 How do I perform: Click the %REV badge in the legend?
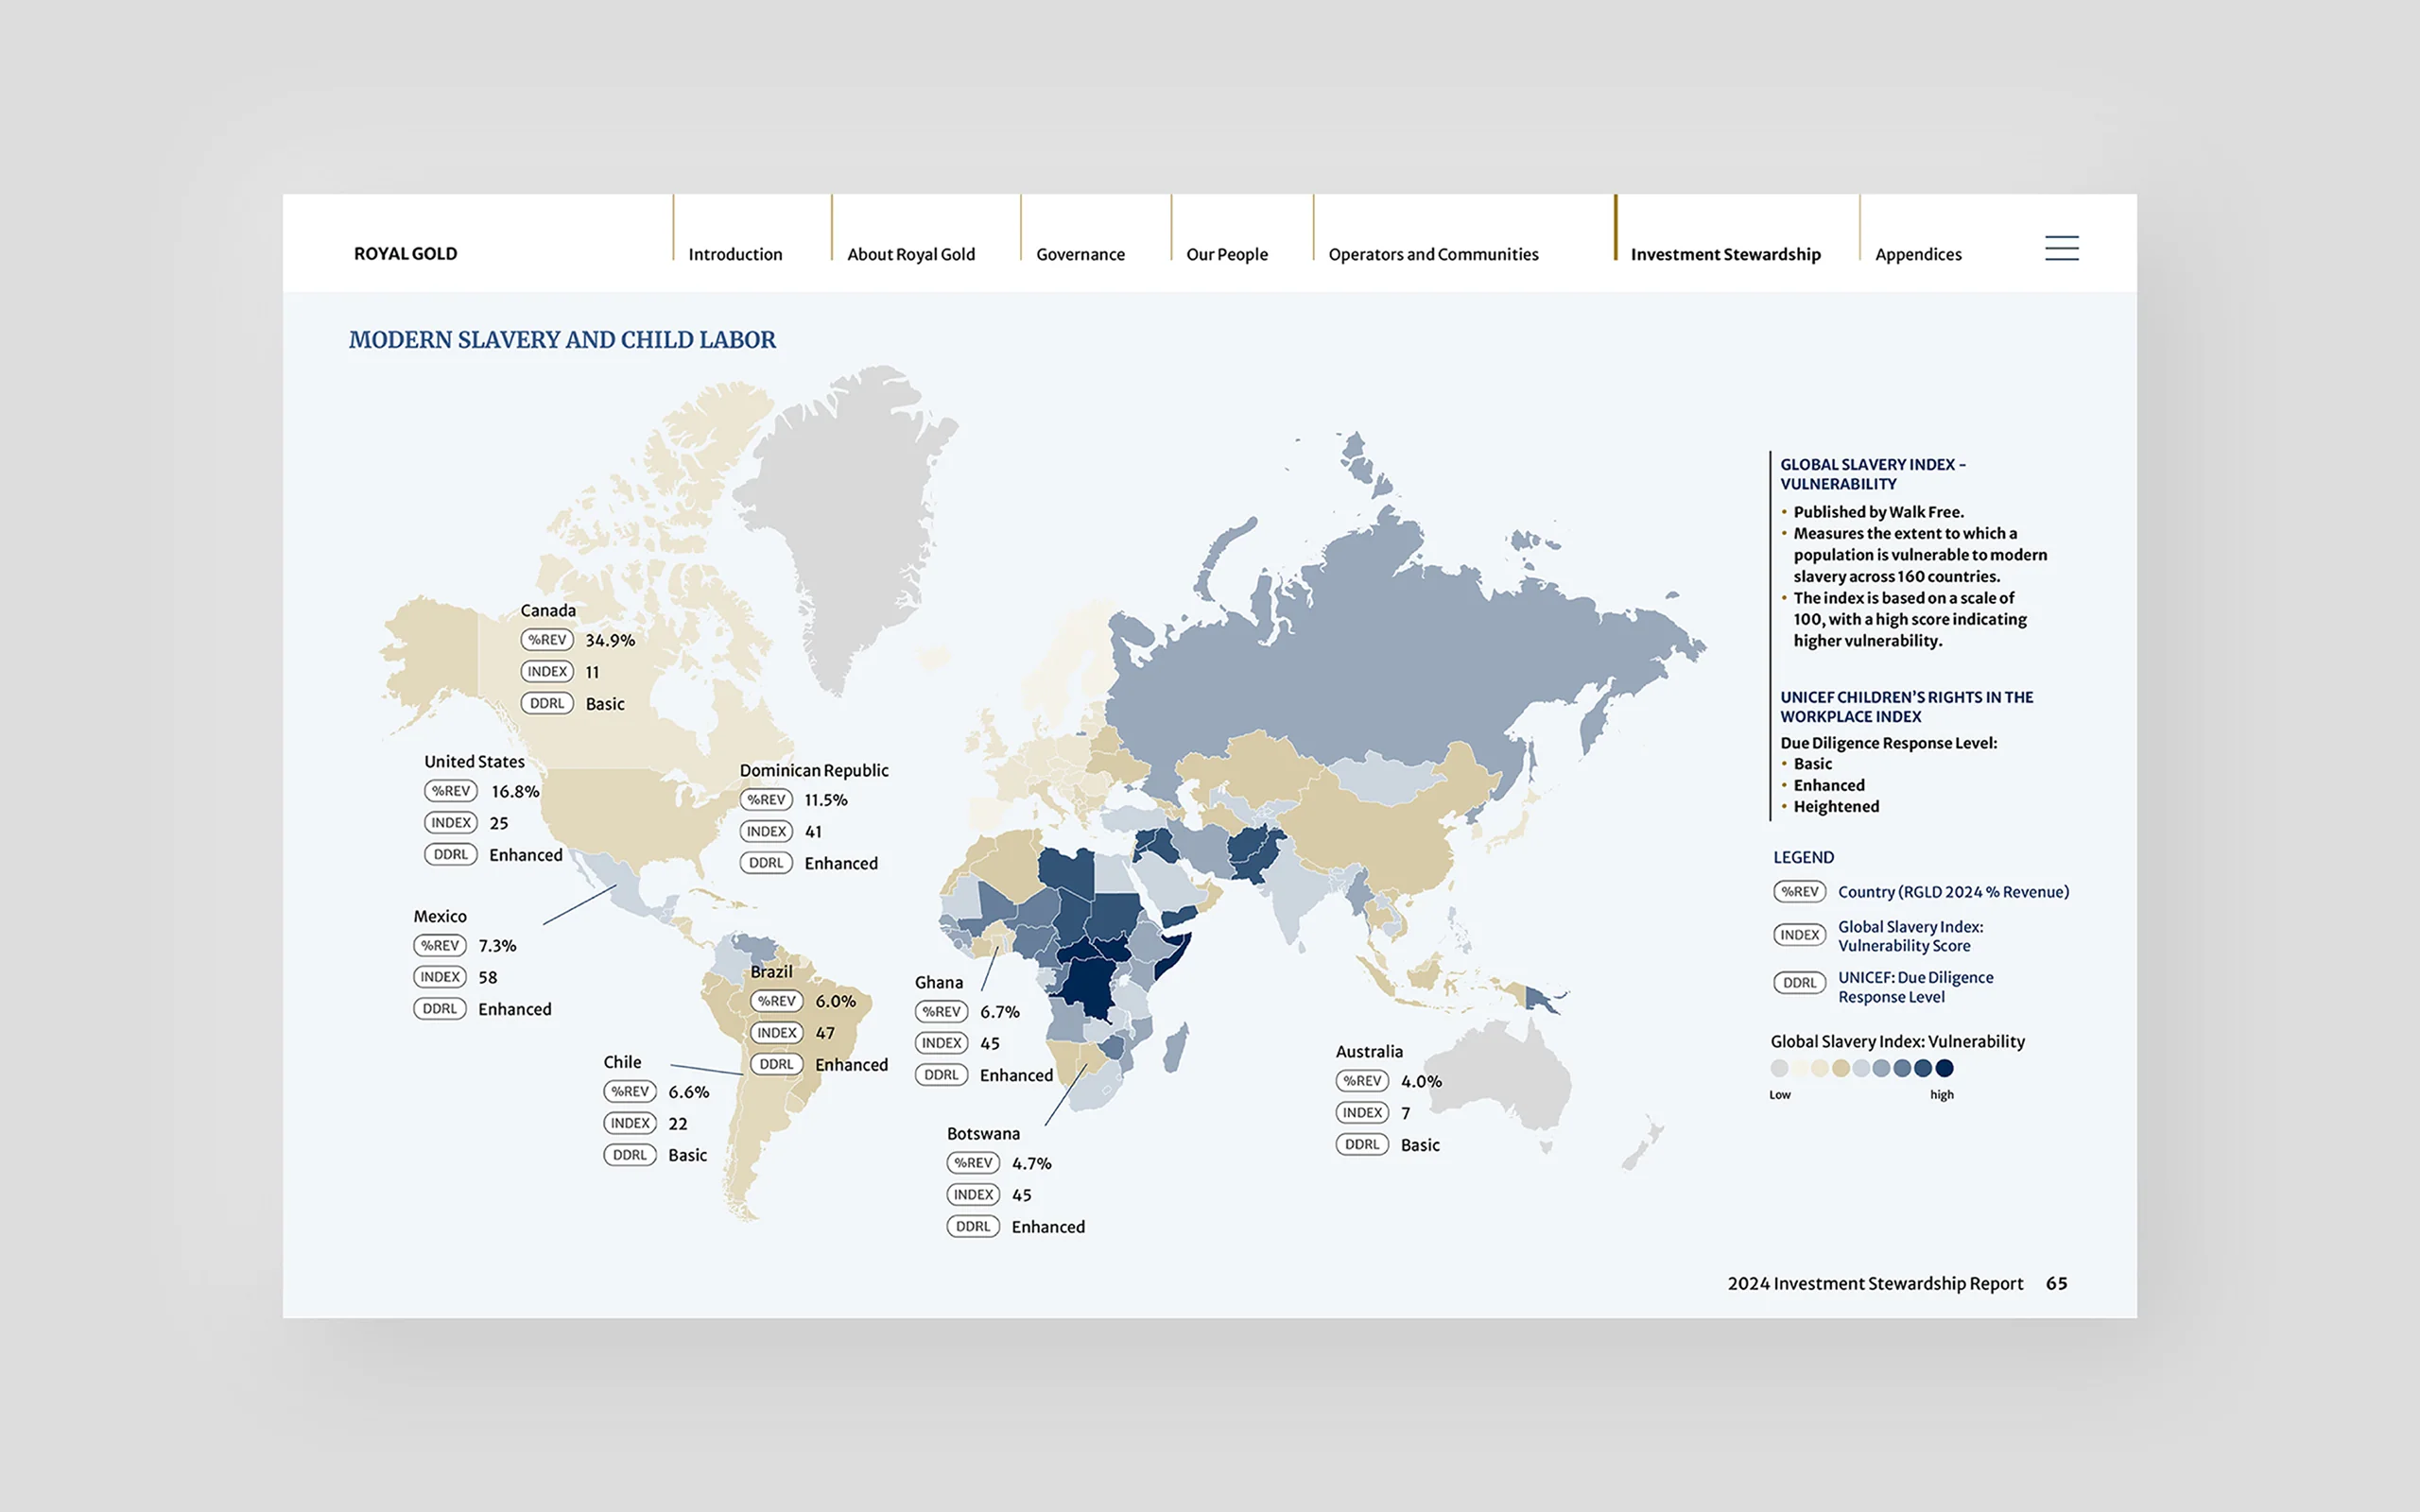coord(1799,891)
